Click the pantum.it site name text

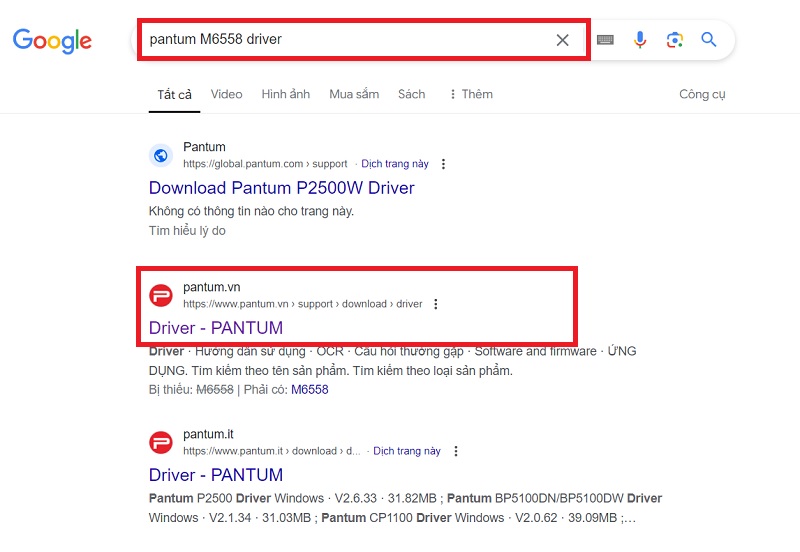point(208,434)
